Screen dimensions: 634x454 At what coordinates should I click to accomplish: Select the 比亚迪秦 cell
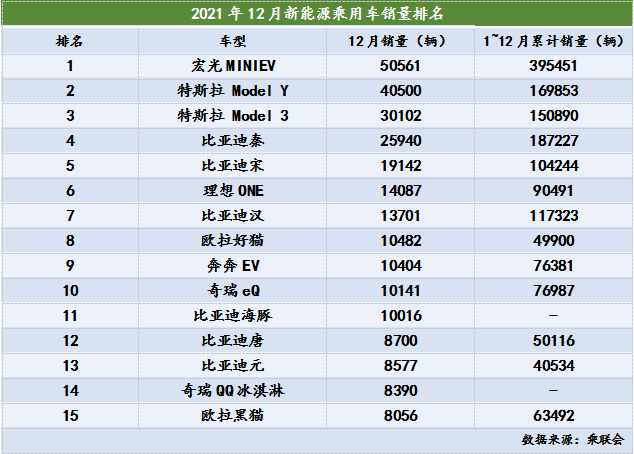click(233, 141)
